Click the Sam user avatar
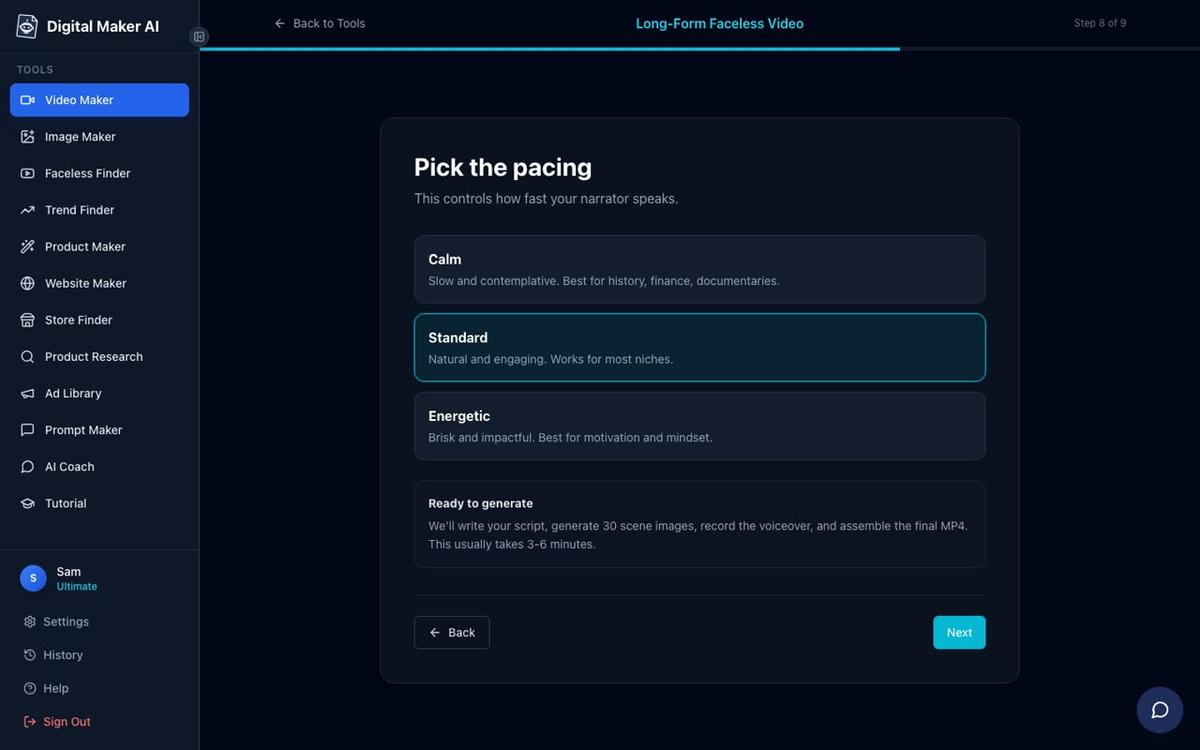 (33, 578)
